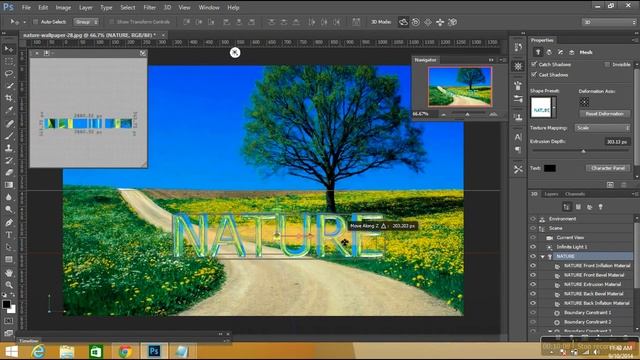Switch to the Channels tab
Screen dimensions: 640x360
[x=575, y=194]
